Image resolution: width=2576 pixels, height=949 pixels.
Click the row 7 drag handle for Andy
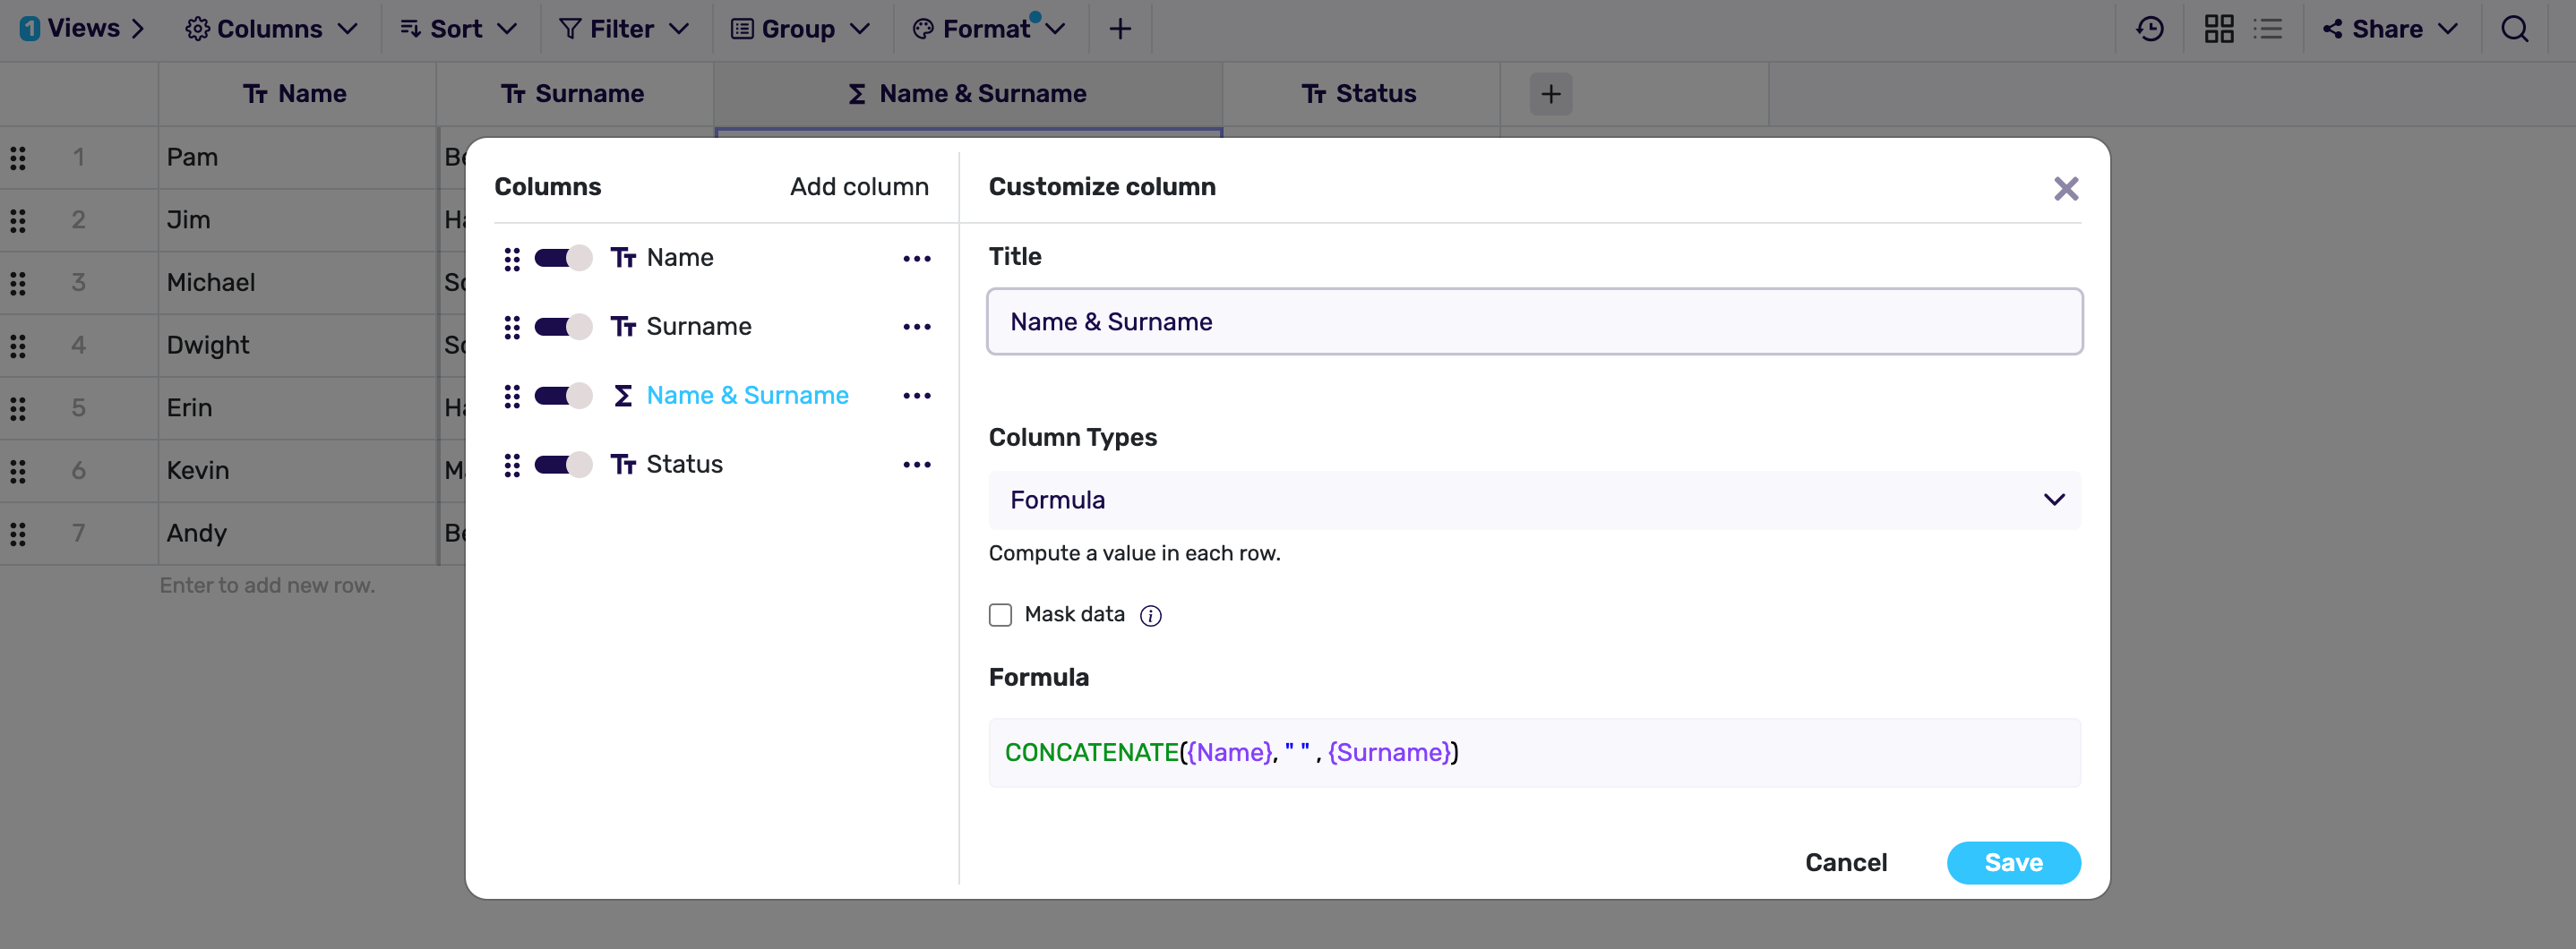click(18, 534)
